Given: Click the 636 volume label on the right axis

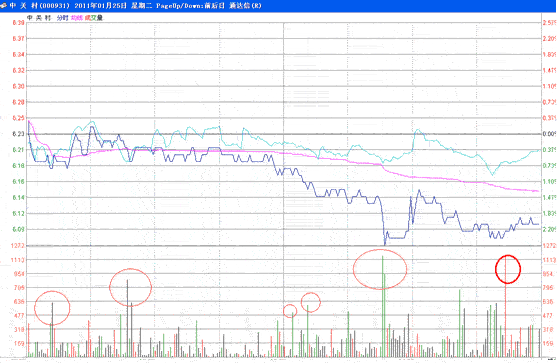Looking at the screenshot, I should pyautogui.click(x=548, y=302).
